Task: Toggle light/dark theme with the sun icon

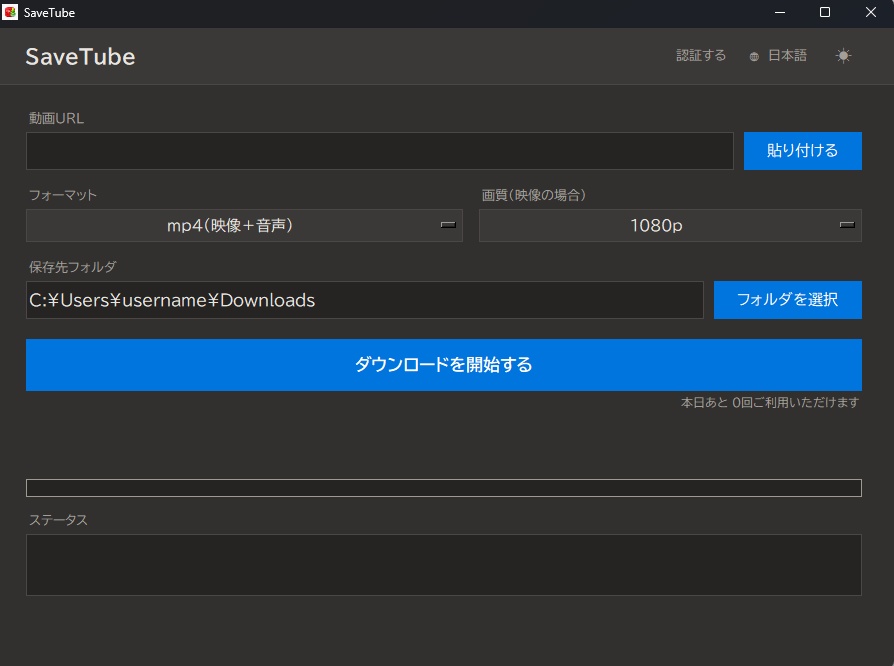Action: tap(843, 55)
